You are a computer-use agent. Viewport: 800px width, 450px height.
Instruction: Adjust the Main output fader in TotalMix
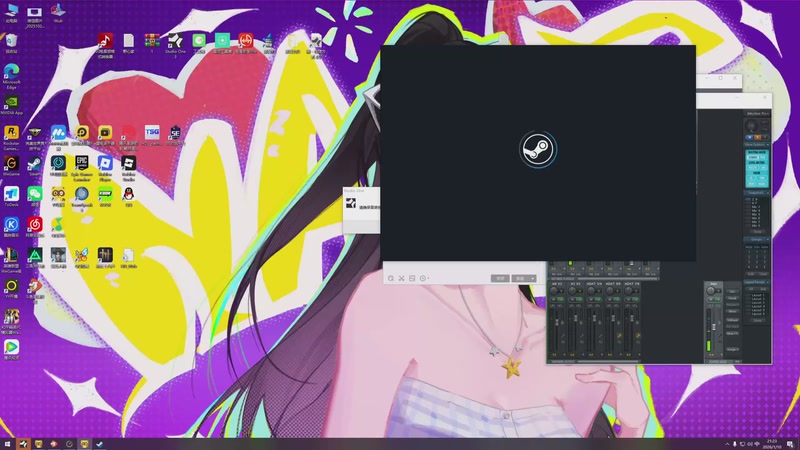coord(714,327)
